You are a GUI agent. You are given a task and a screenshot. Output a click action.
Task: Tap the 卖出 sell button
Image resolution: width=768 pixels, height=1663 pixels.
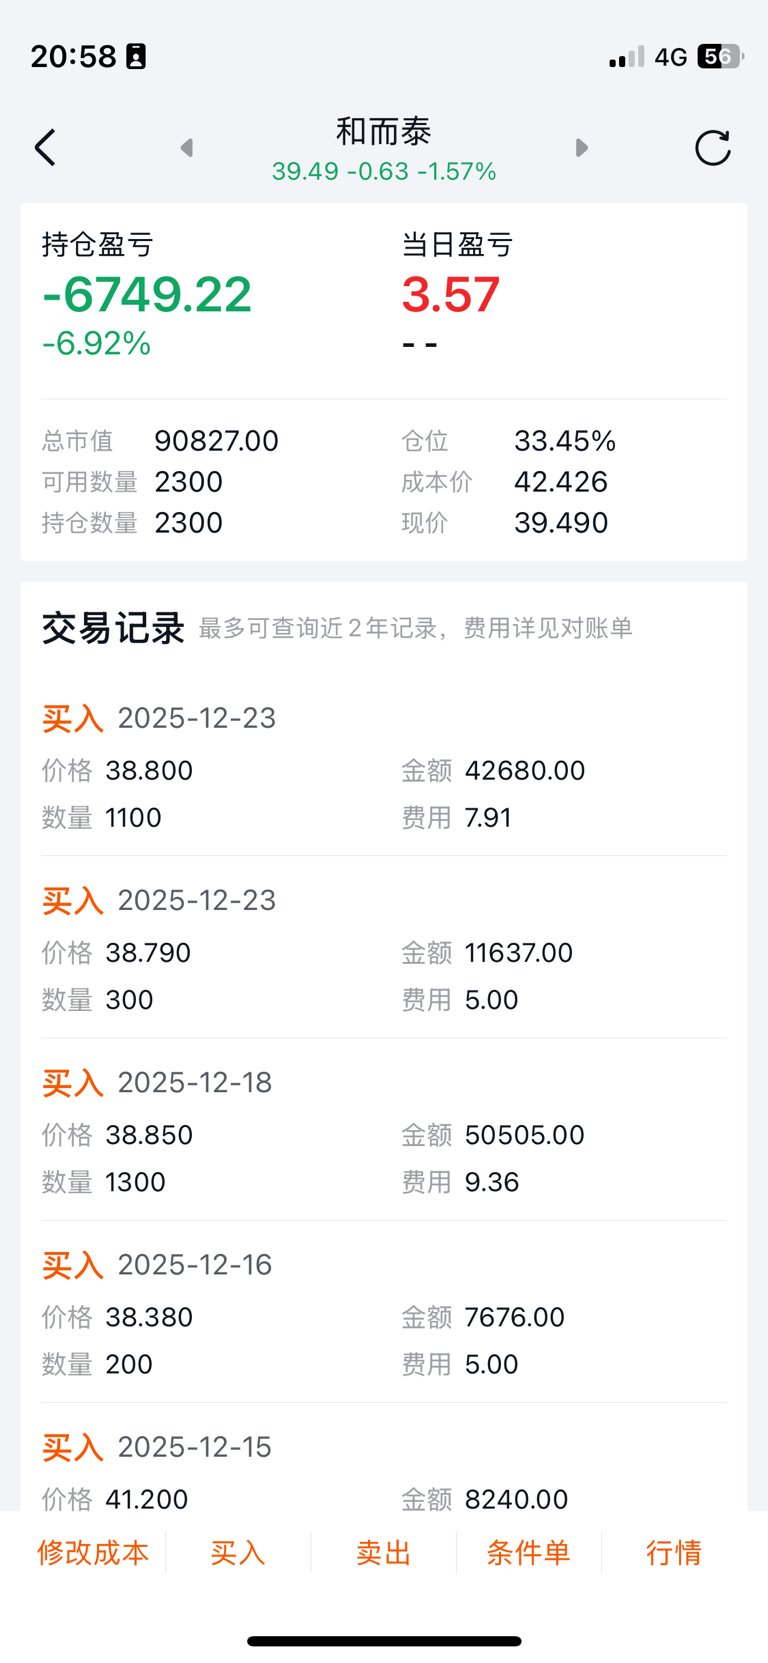pyautogui.click(x=384, y=1552)
